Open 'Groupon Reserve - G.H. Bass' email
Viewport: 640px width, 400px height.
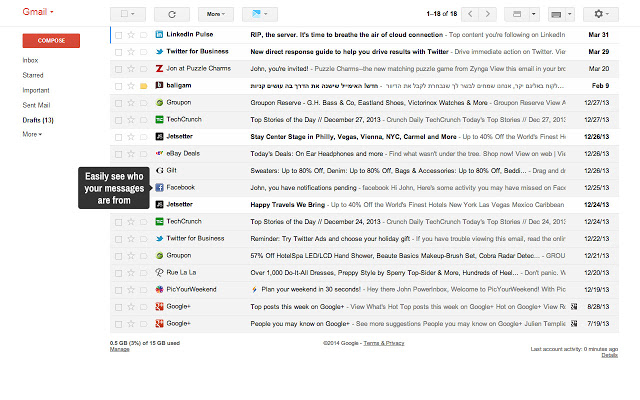click(x=364, y=103)
